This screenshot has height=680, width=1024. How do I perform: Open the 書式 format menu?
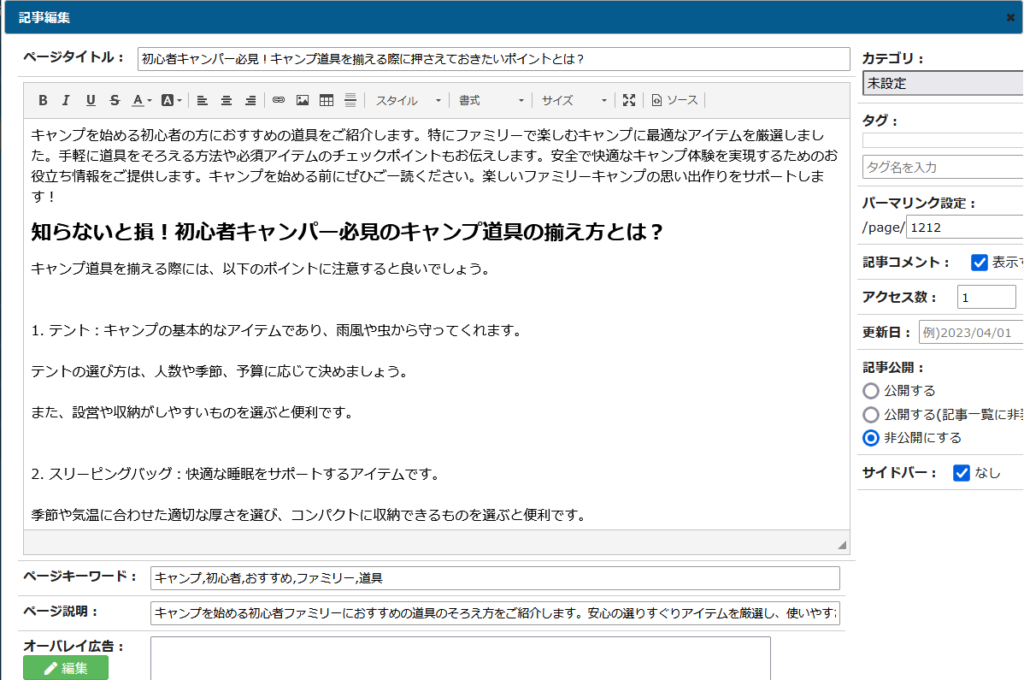(491, 100)
